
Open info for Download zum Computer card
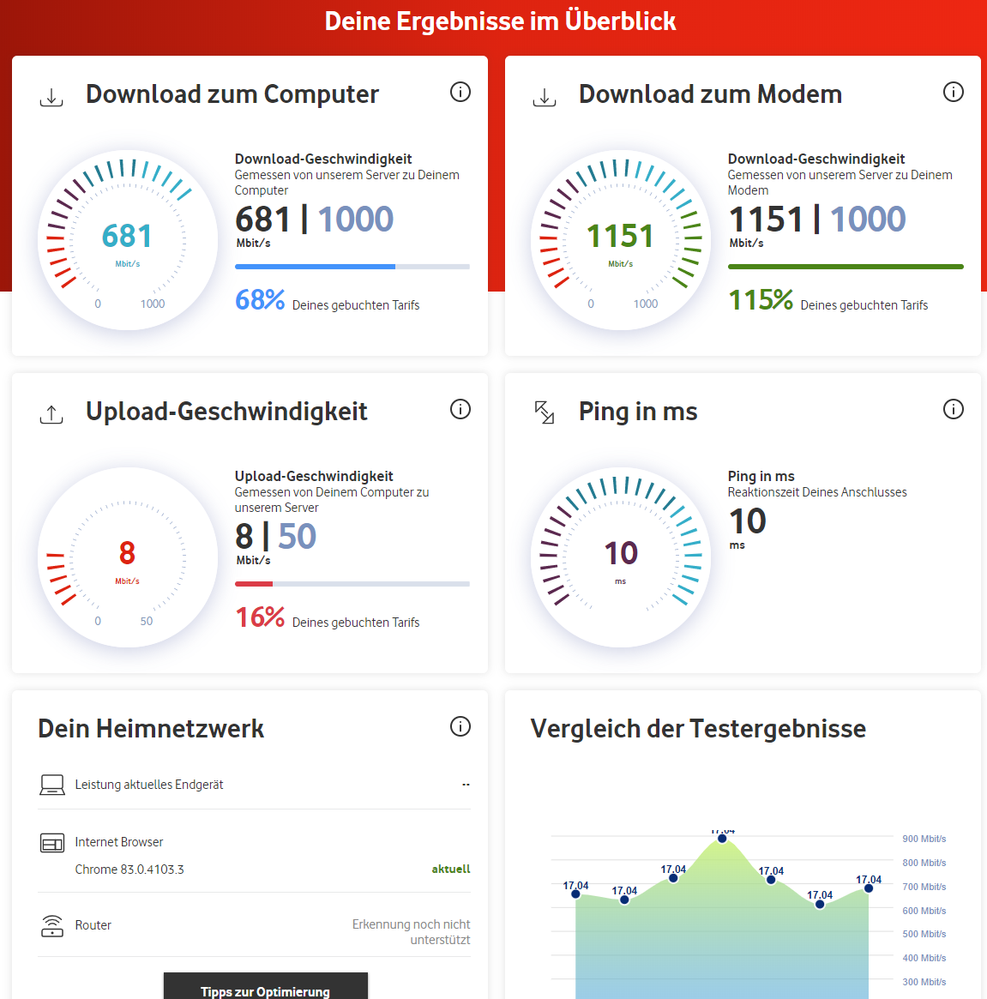(460, 92)
